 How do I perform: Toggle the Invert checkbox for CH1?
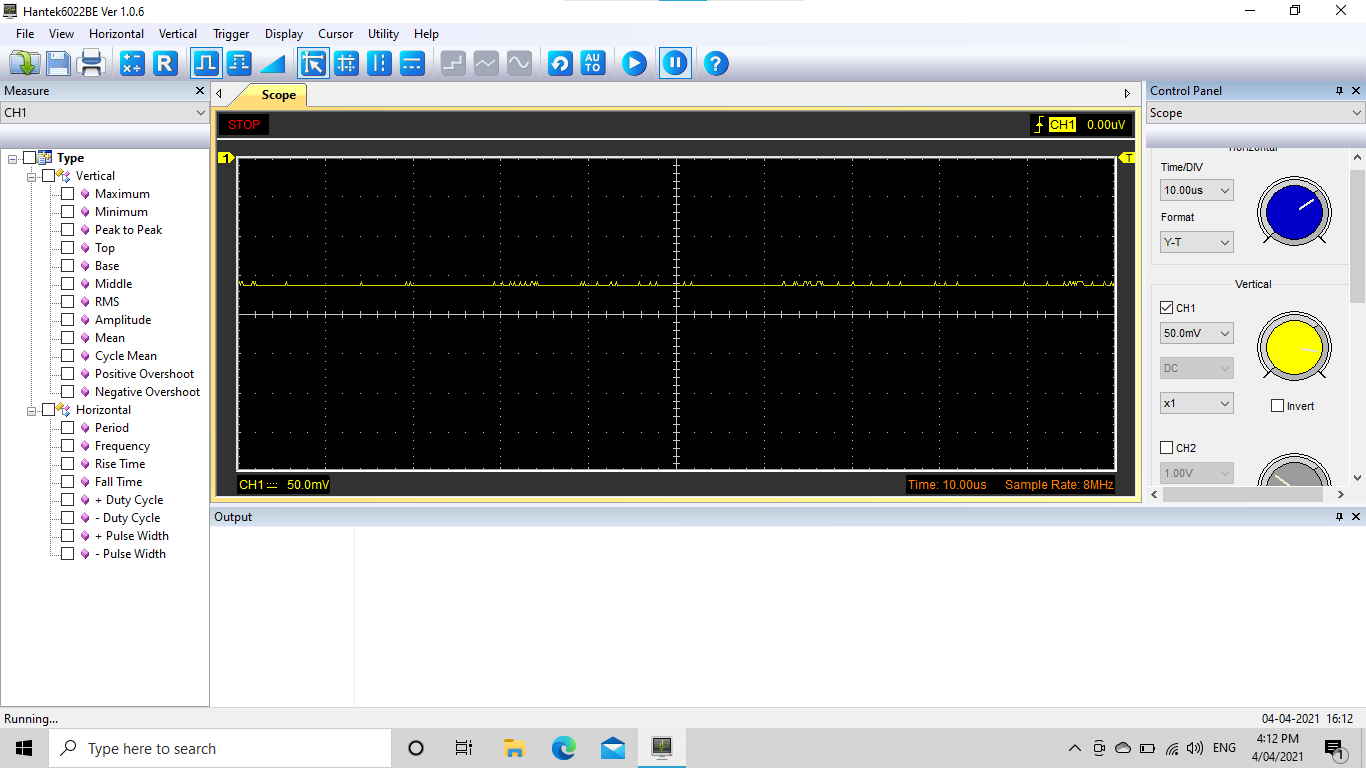1277,406
